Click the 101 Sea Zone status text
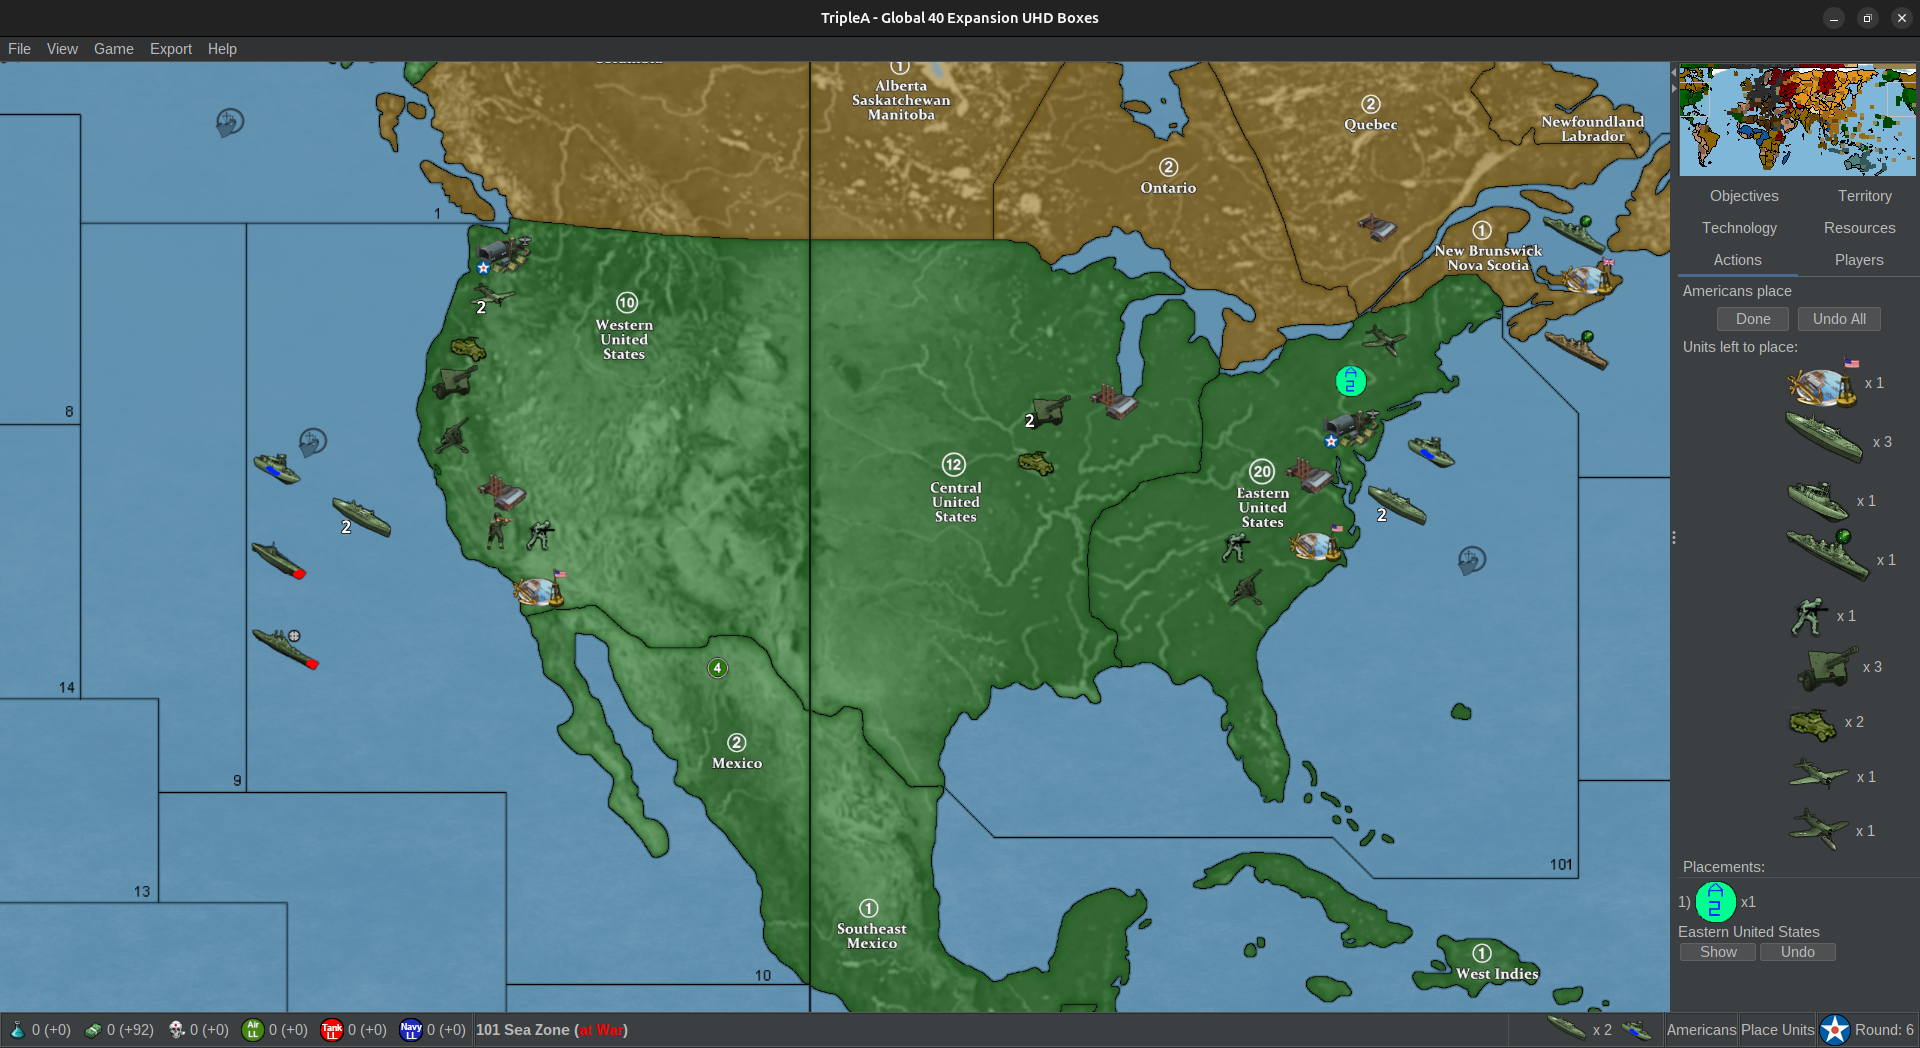This screenshot has width=1920, height=1048. click(x=552, y=1030)
